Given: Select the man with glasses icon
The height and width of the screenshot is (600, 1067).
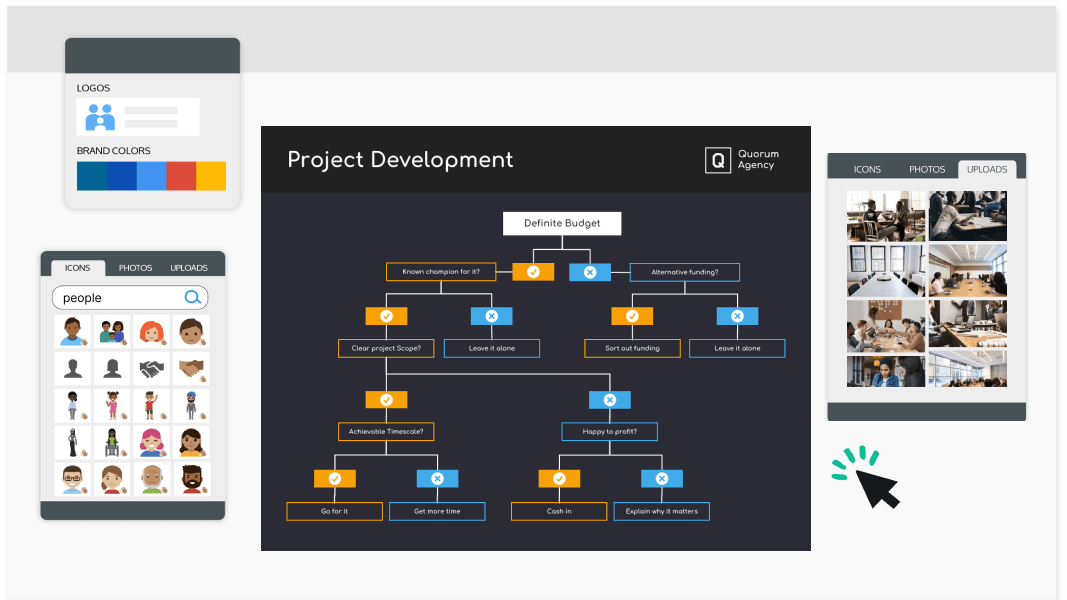Looking at the screenshot, I should coord(73,479).
